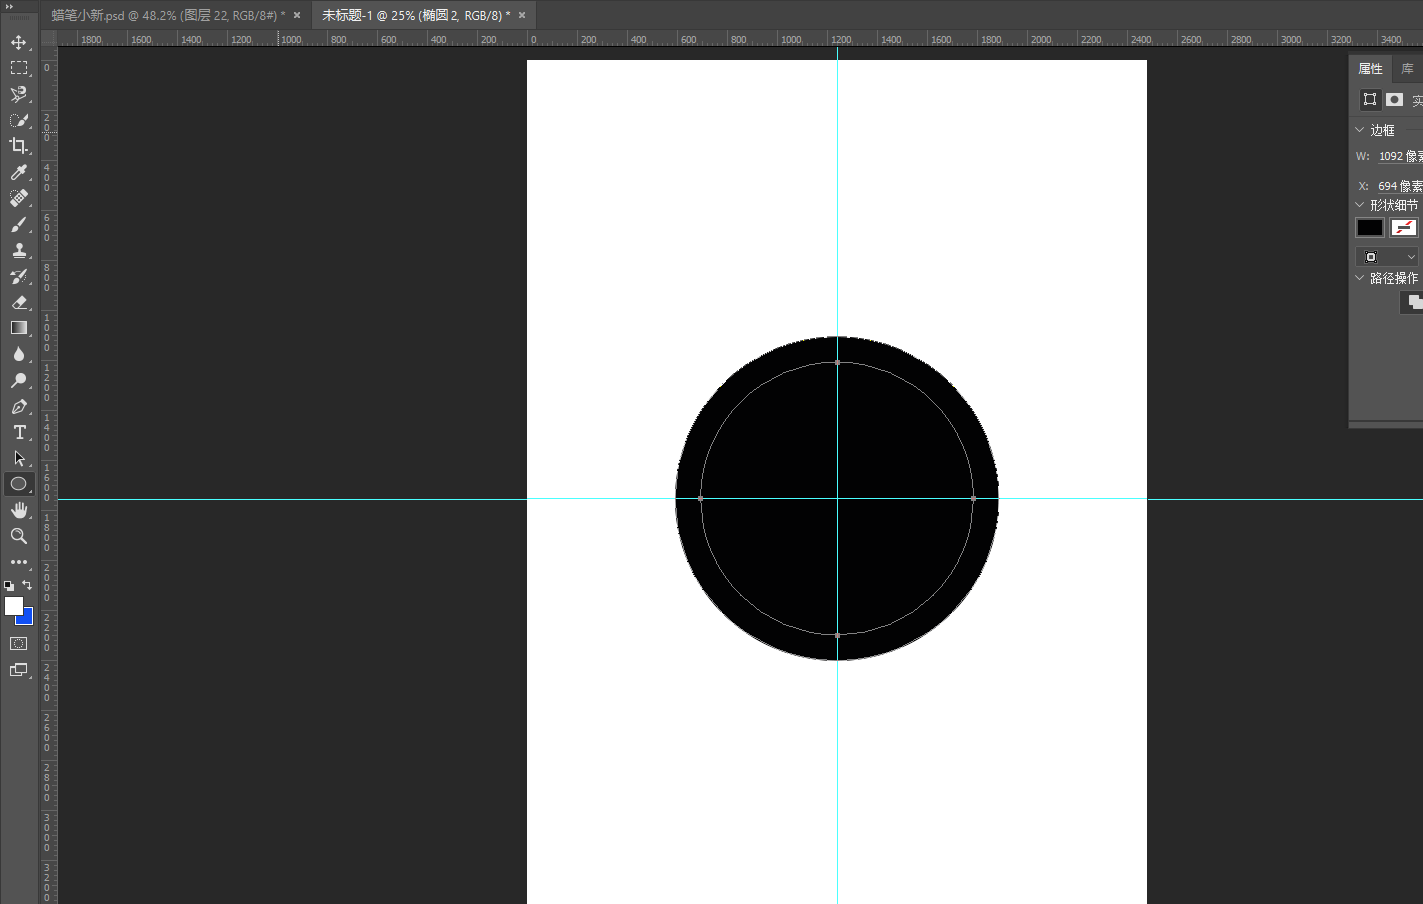
Task: Collapse the 路径操作 section
Action: click(x=1360, y=278)
